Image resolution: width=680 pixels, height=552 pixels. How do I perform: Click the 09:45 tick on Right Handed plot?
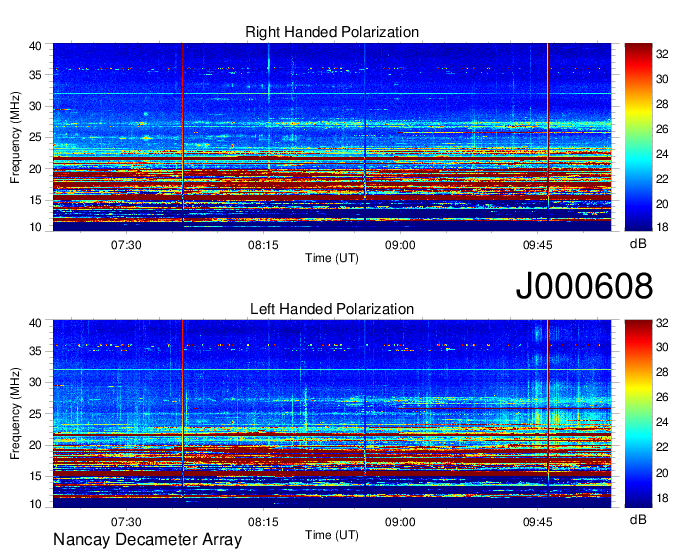538,245
